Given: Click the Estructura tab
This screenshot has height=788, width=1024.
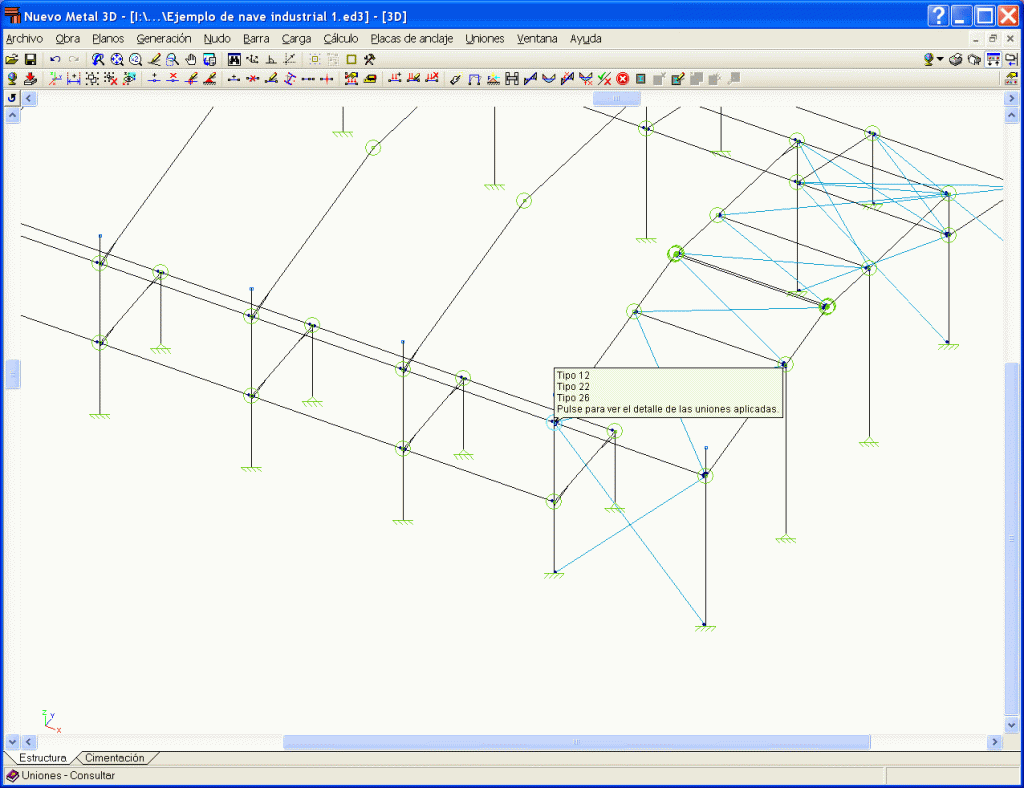Looking at the screenshot, I should pos(43,758).
